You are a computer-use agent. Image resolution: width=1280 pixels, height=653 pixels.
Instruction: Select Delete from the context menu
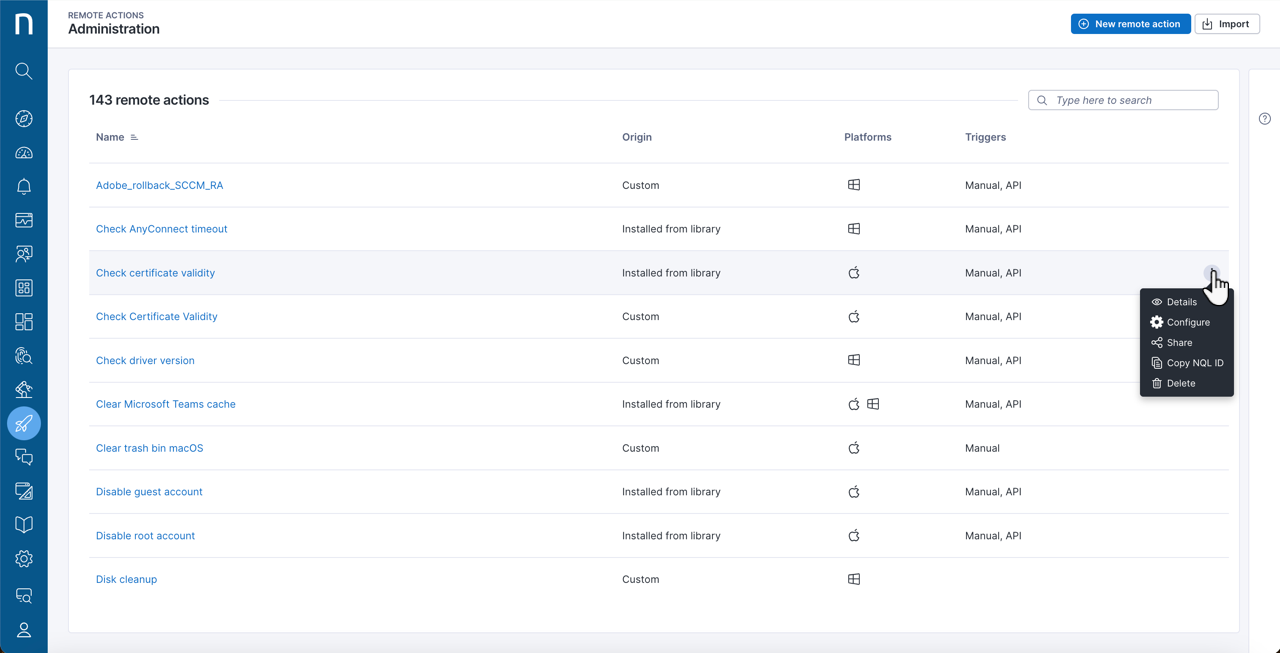pyautogui.click(x=1180, y=383)
